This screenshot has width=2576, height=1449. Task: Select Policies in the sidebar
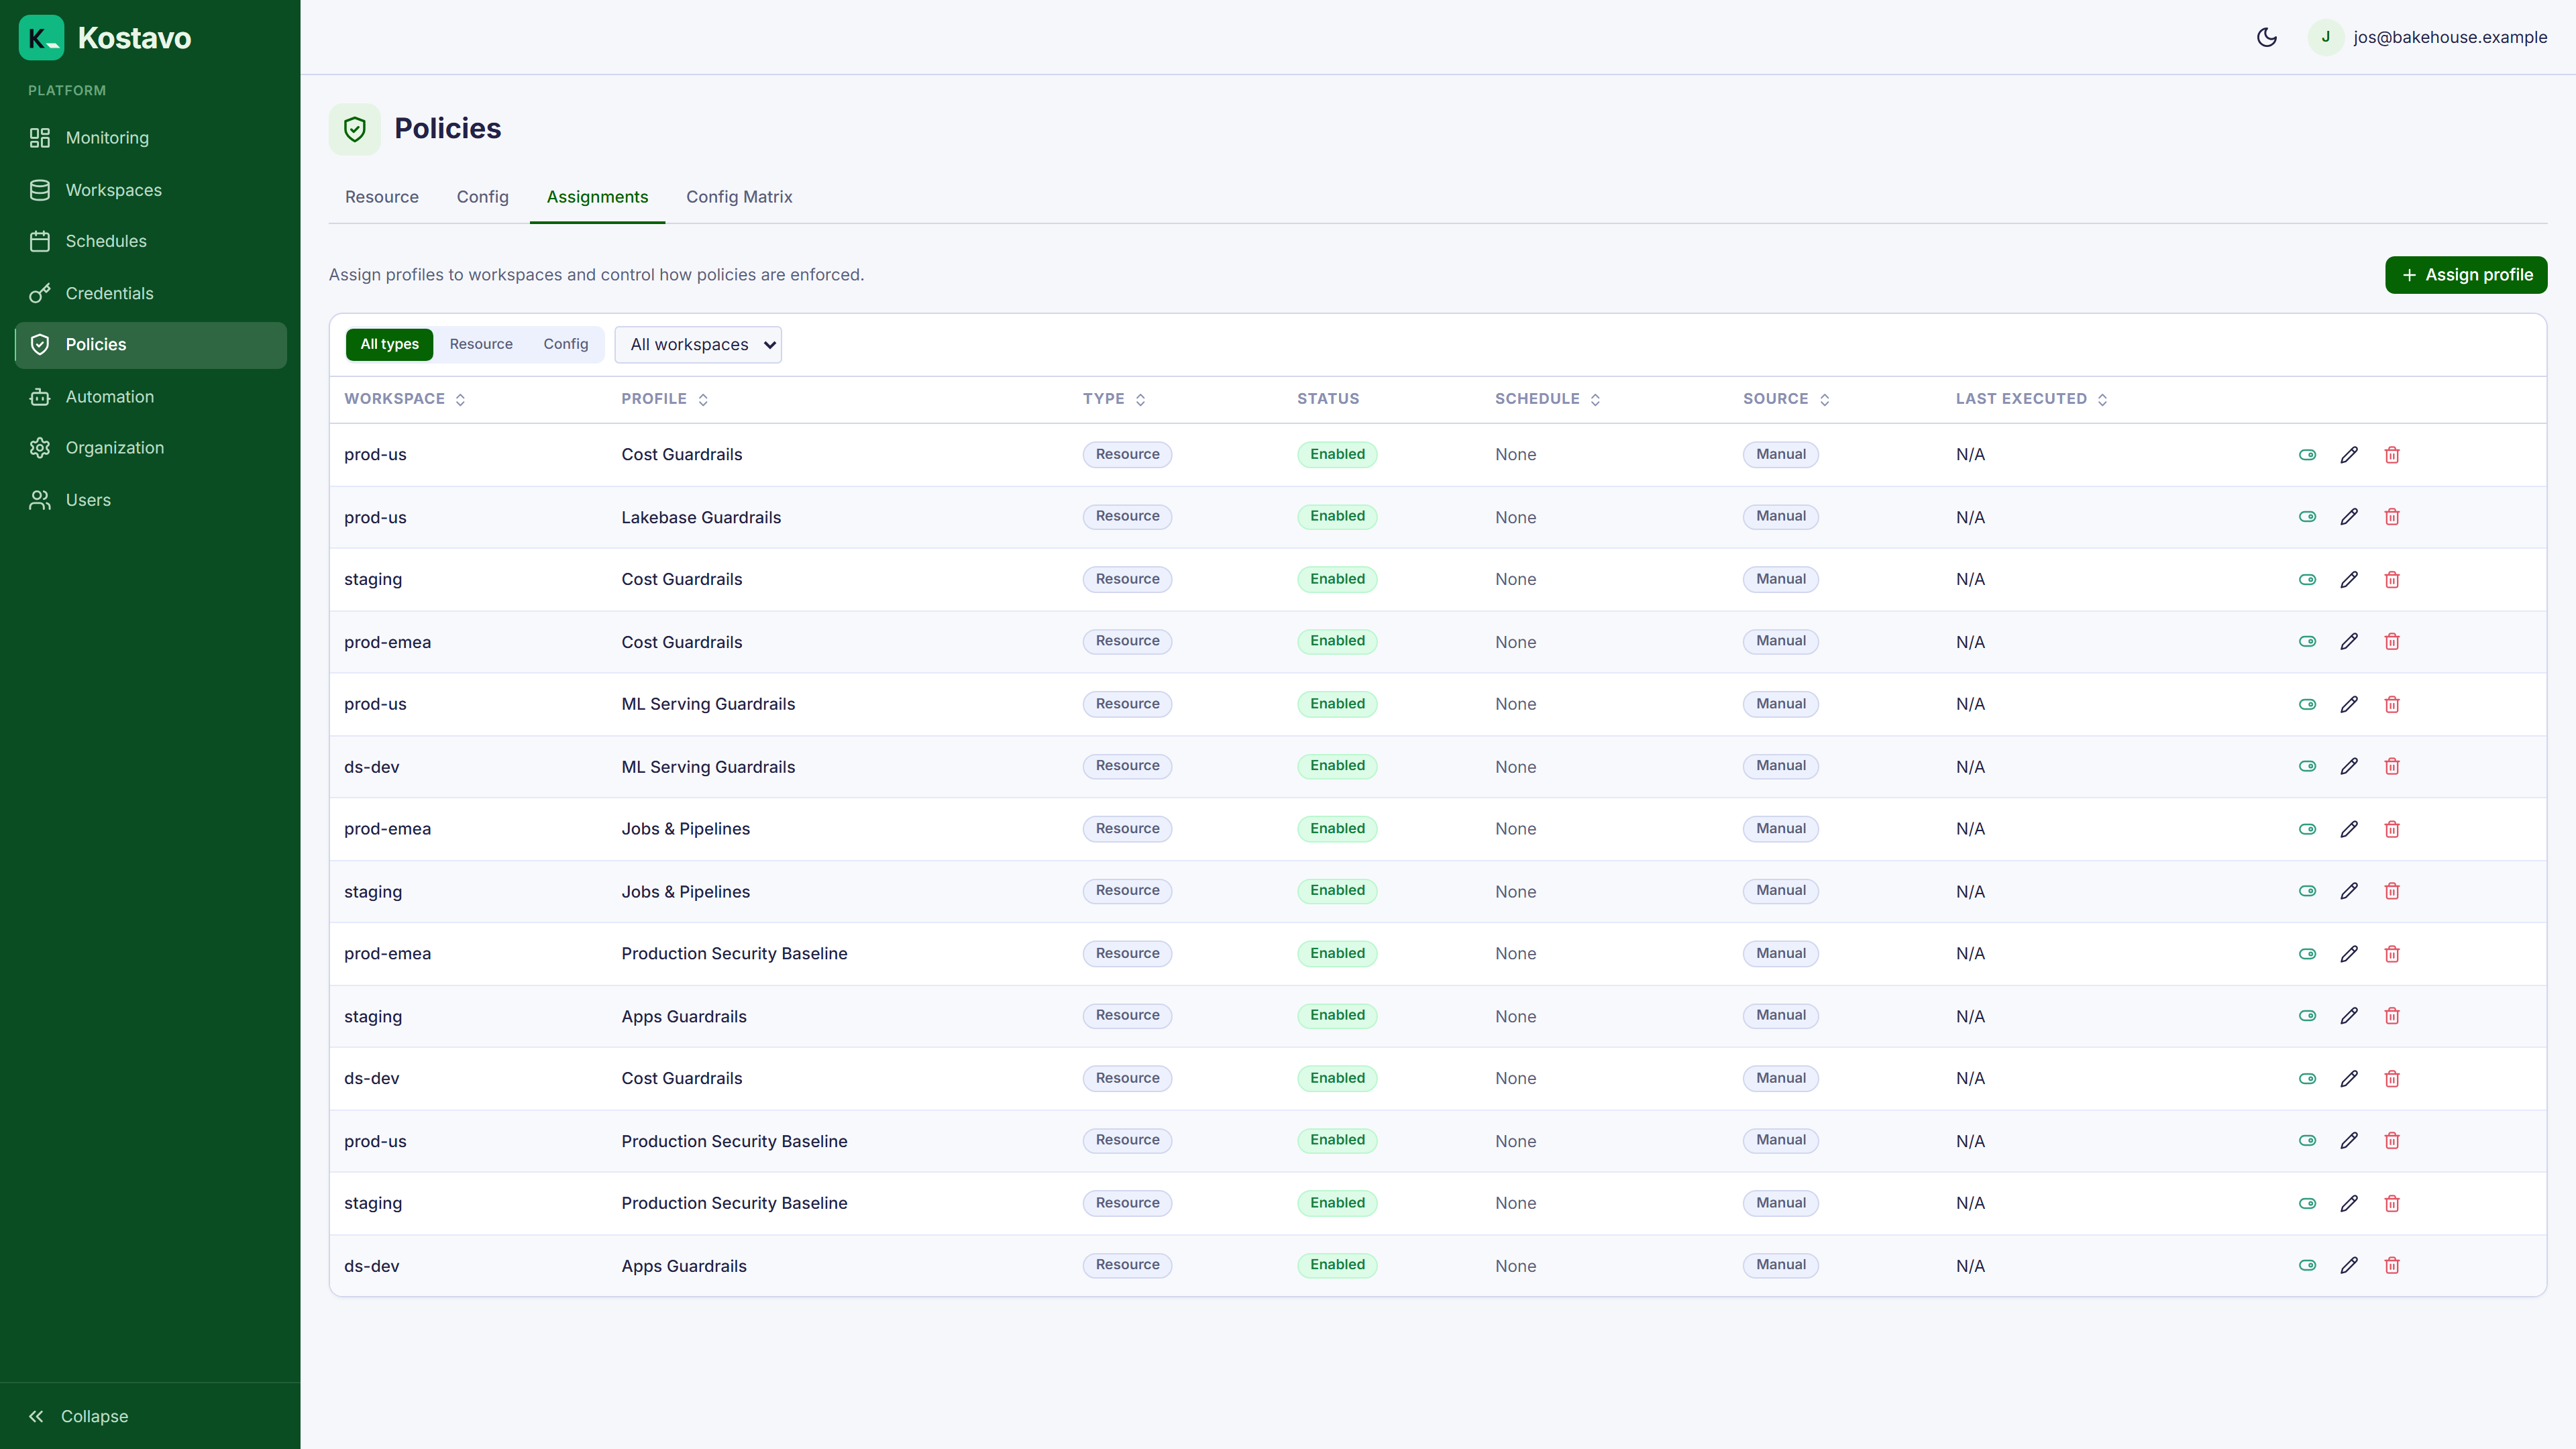[x=150, y=345]
